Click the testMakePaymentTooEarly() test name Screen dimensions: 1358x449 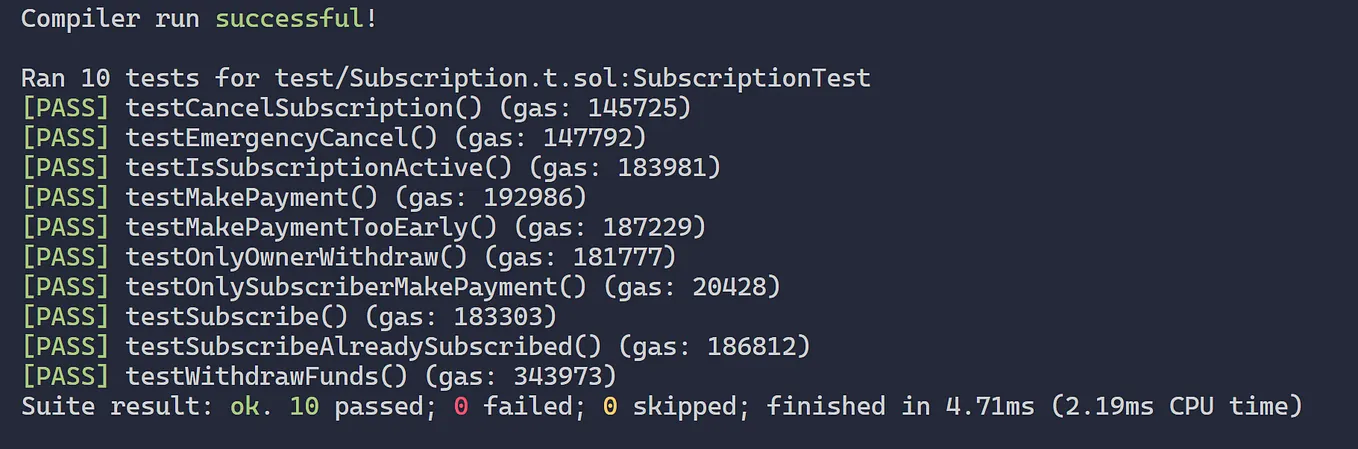pos(297,228)
